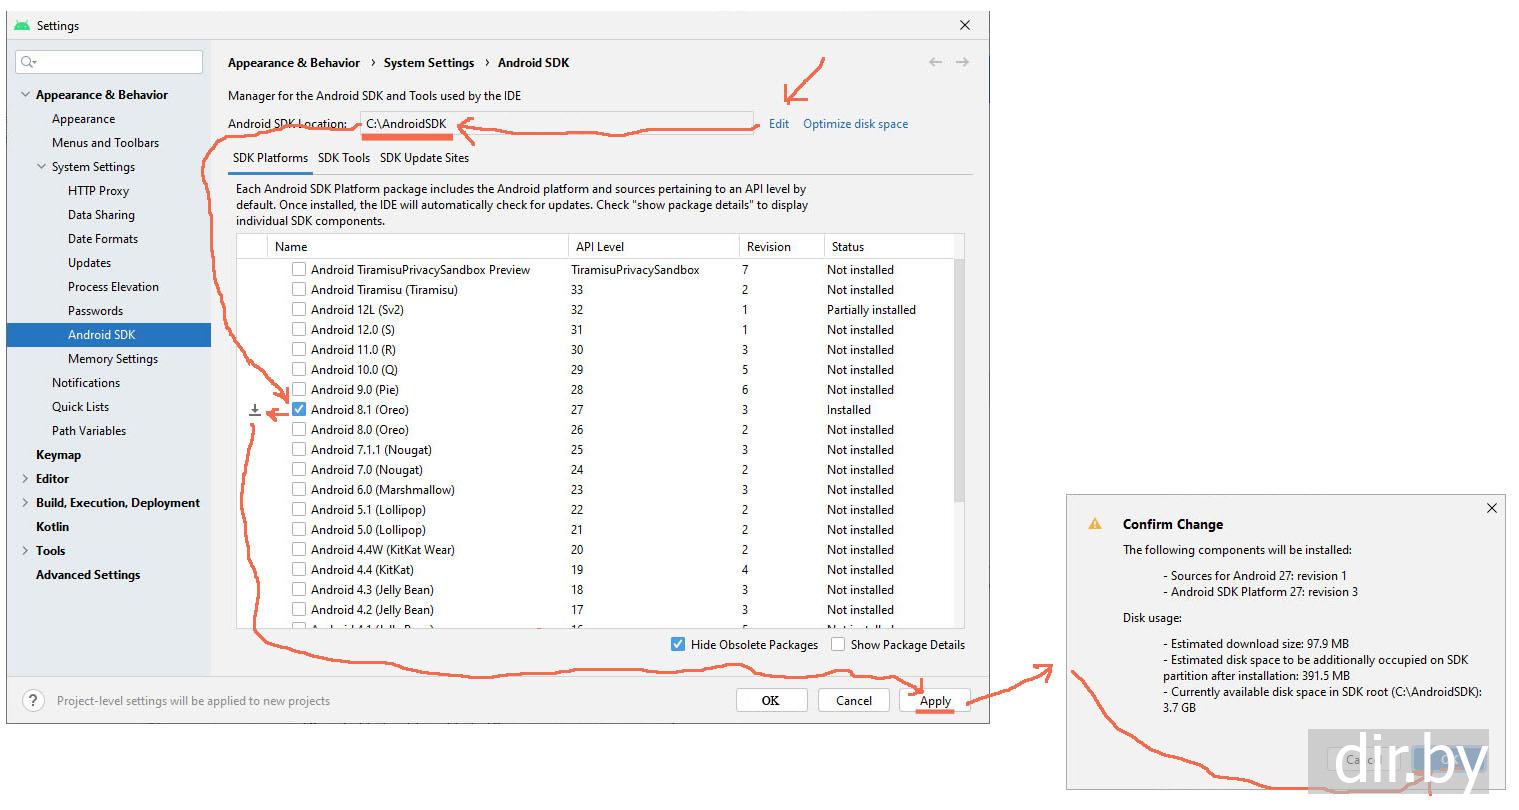Switch to the SDK Tools tab
Image resolution: width=1519 pixels, height=810 pixels.
[344, 158]
